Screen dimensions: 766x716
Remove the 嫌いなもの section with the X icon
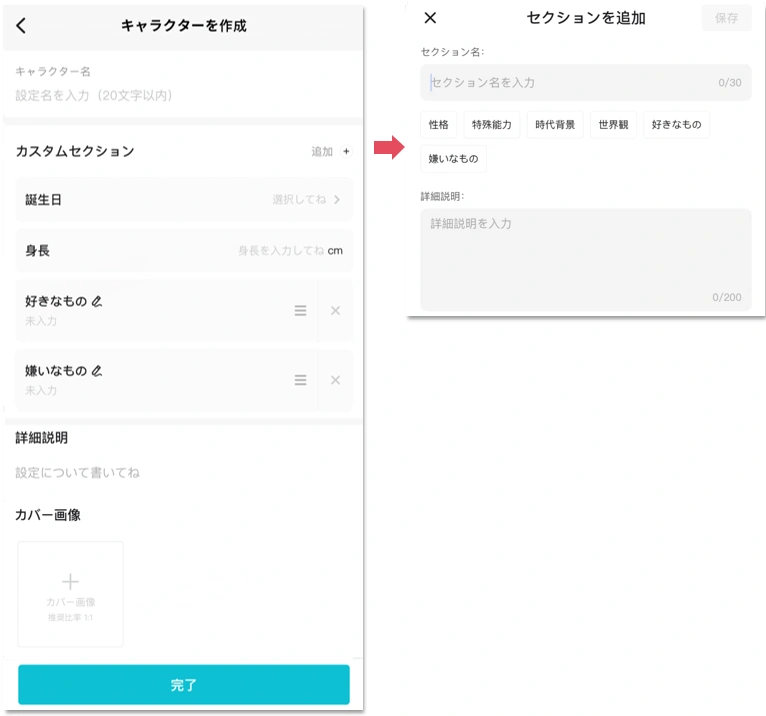(x=336, y=380)
